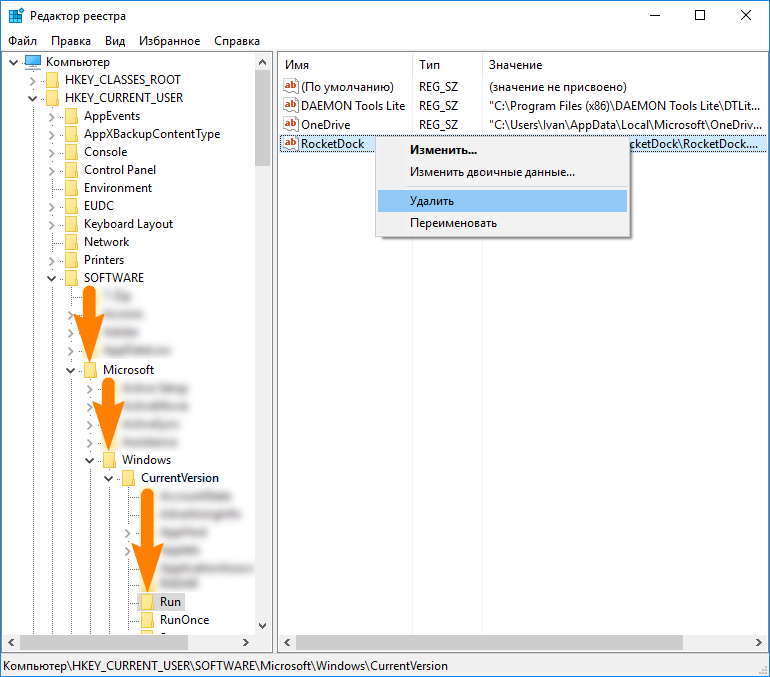
Task: Select the RunOnce key in tree
Action: point(184,620)
